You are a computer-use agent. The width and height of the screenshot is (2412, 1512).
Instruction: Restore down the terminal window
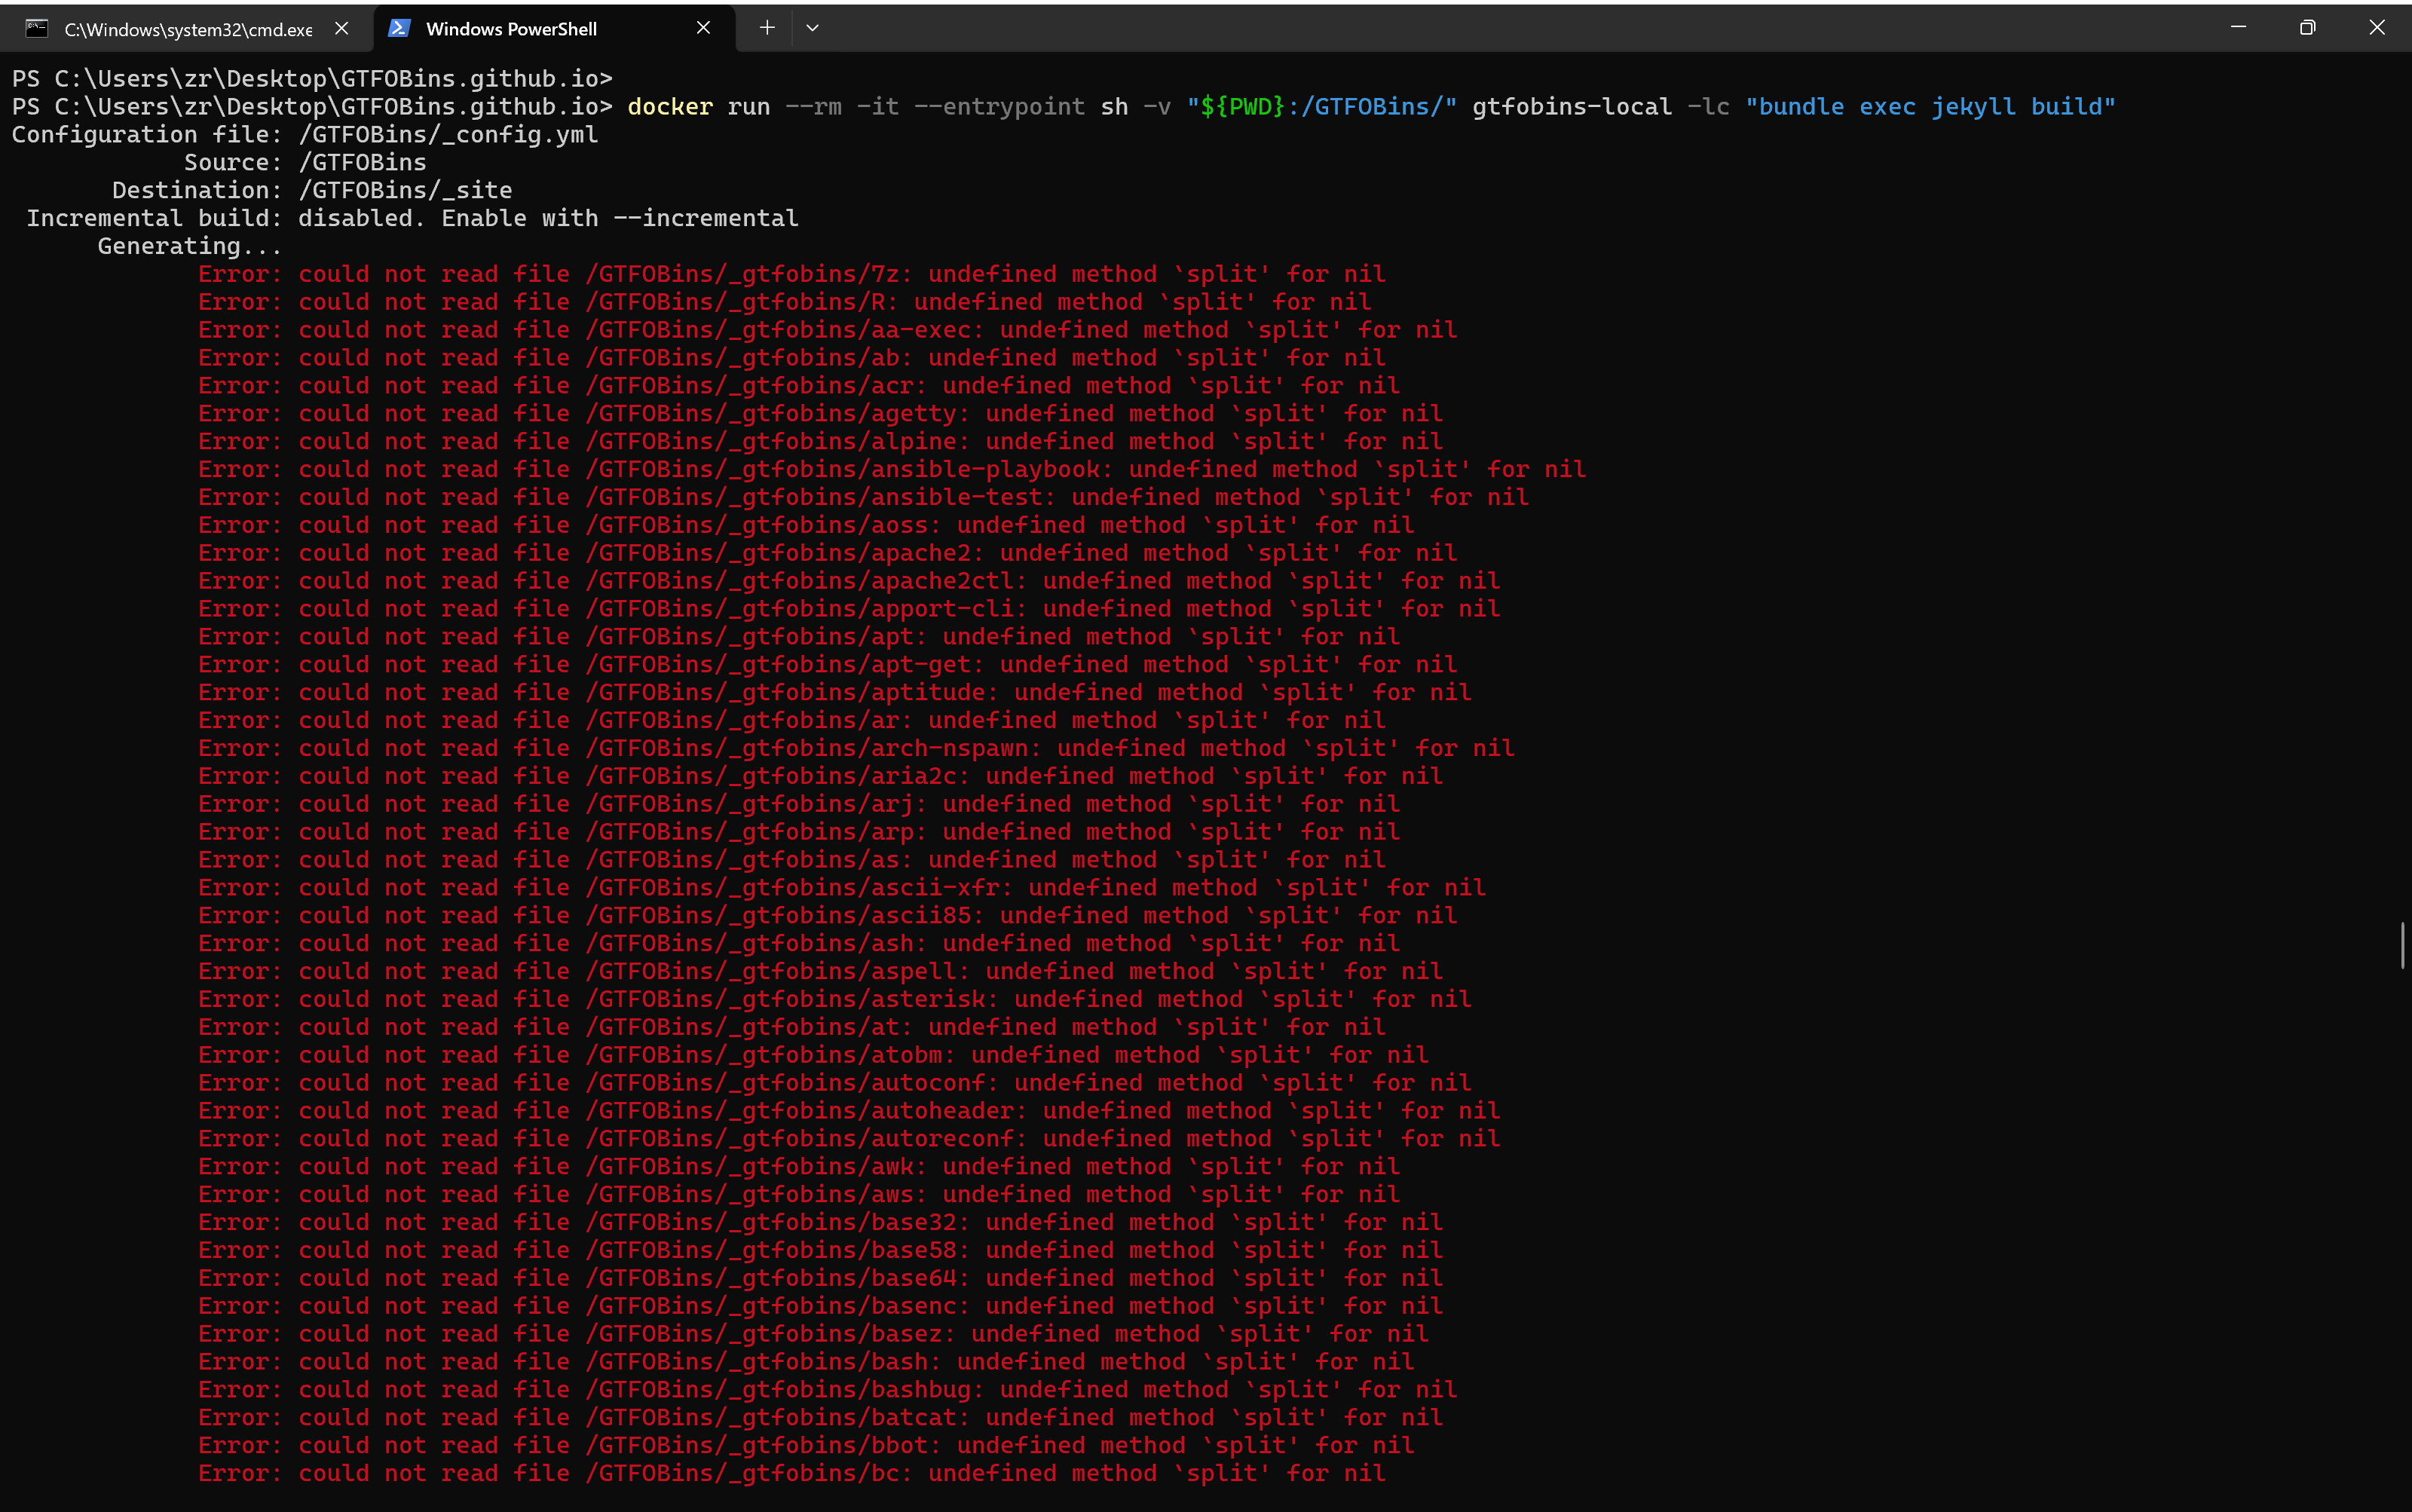point(2307,27)
